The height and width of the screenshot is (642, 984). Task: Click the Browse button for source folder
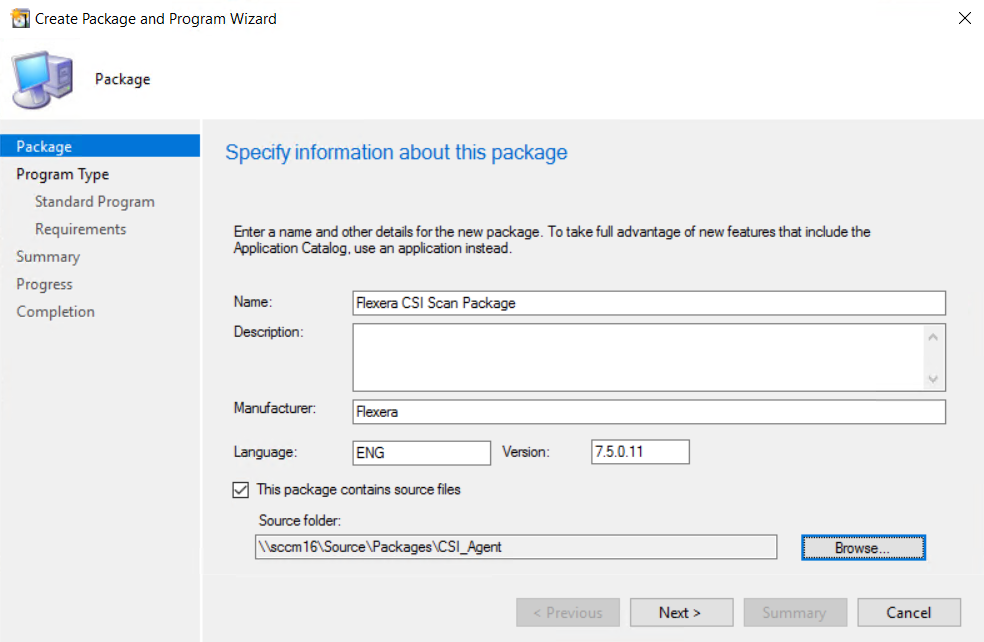(863, 547)
